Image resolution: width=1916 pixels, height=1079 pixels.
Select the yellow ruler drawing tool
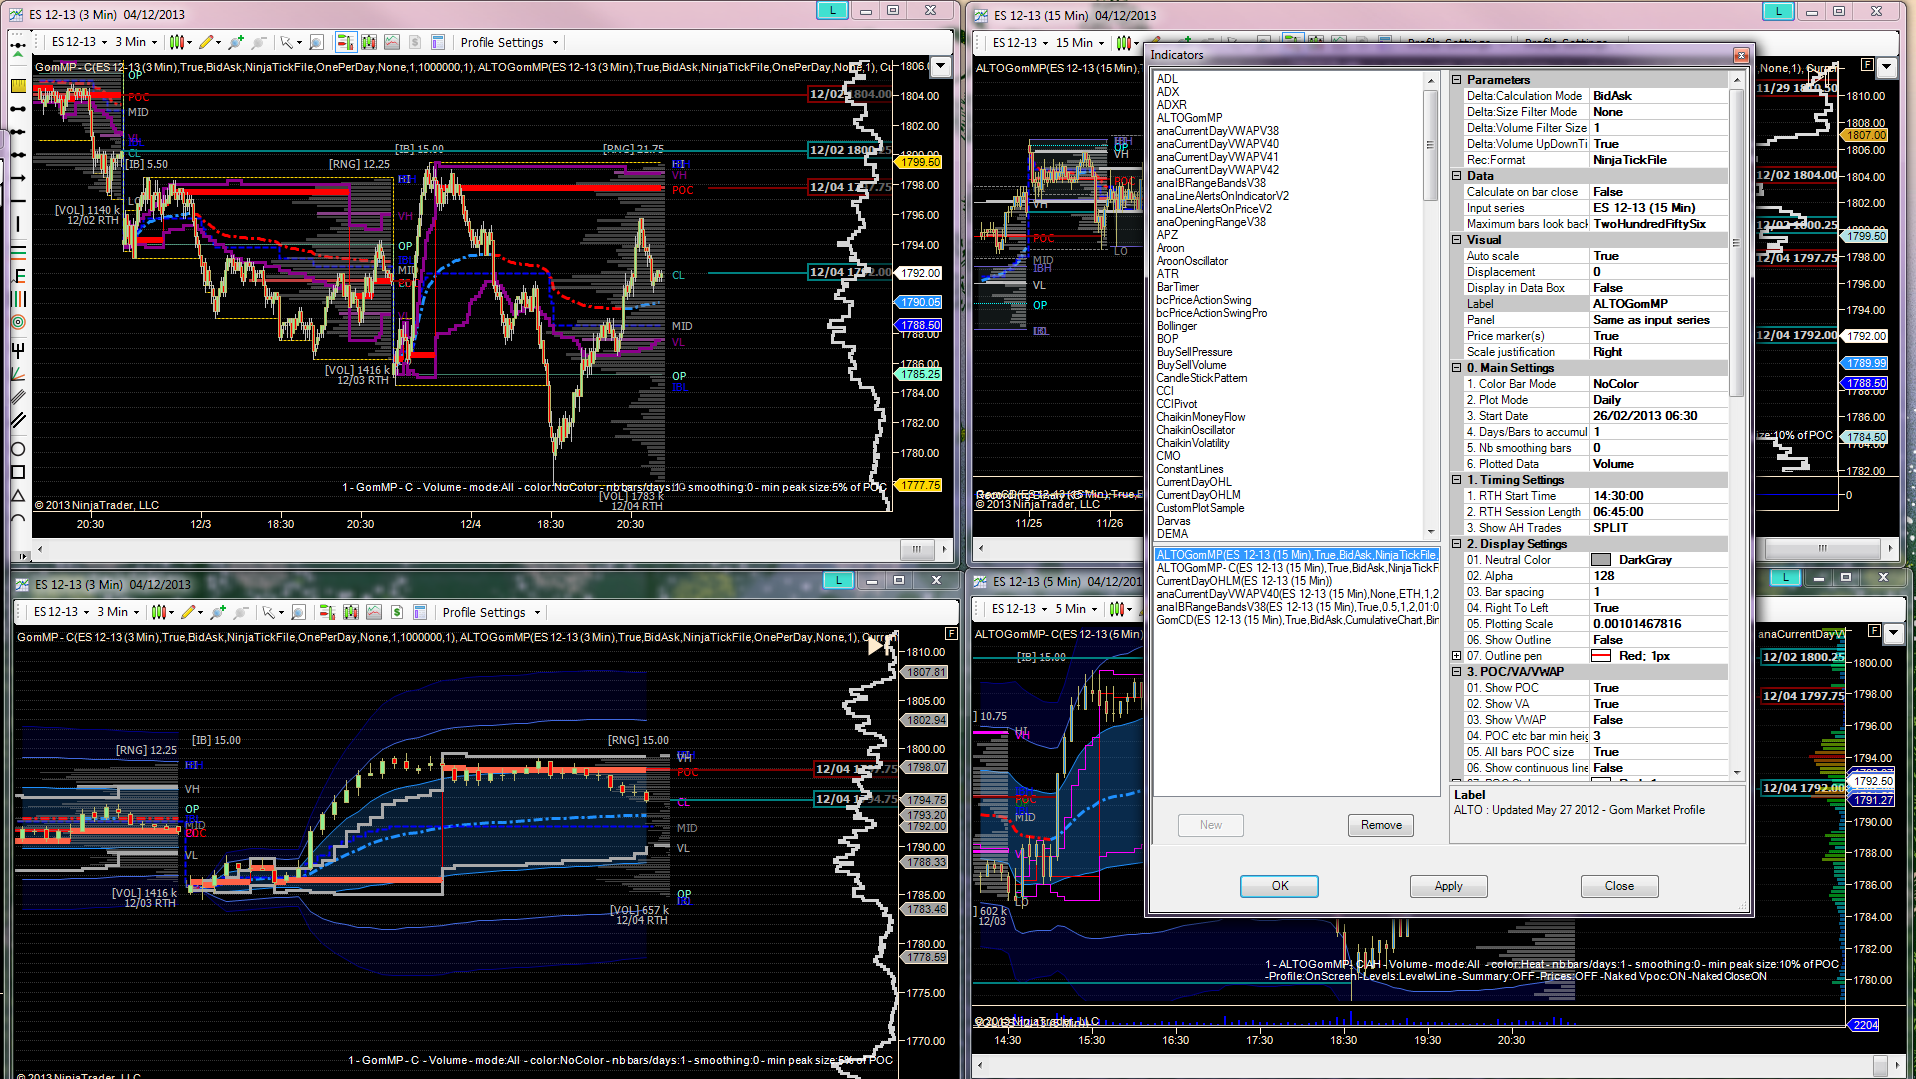18,86
